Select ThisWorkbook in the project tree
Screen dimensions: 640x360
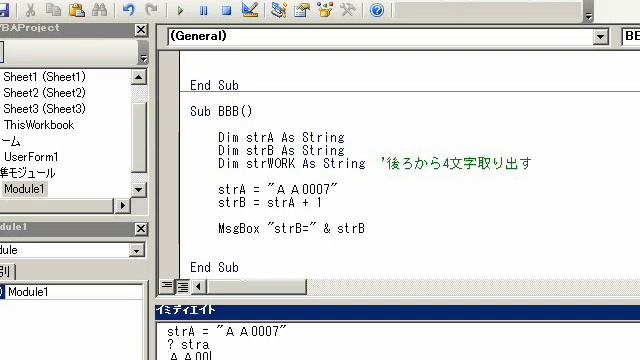click(x=39, y=125)
